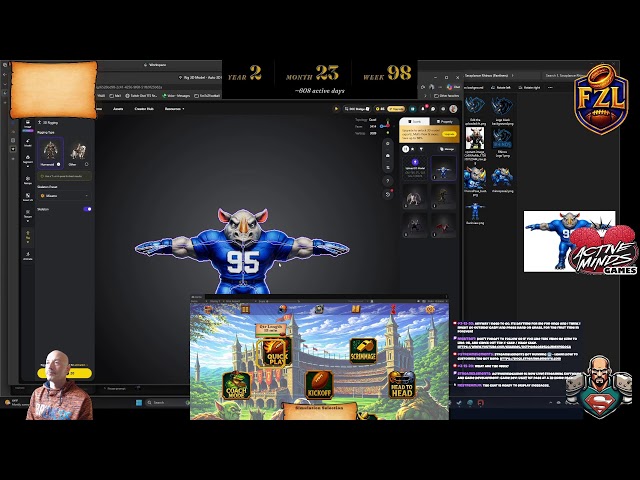Switch to the Assets tab in right panel
The height and width of the screenshot is (480, 640).
pyautogui.click(x=415, y=122)
